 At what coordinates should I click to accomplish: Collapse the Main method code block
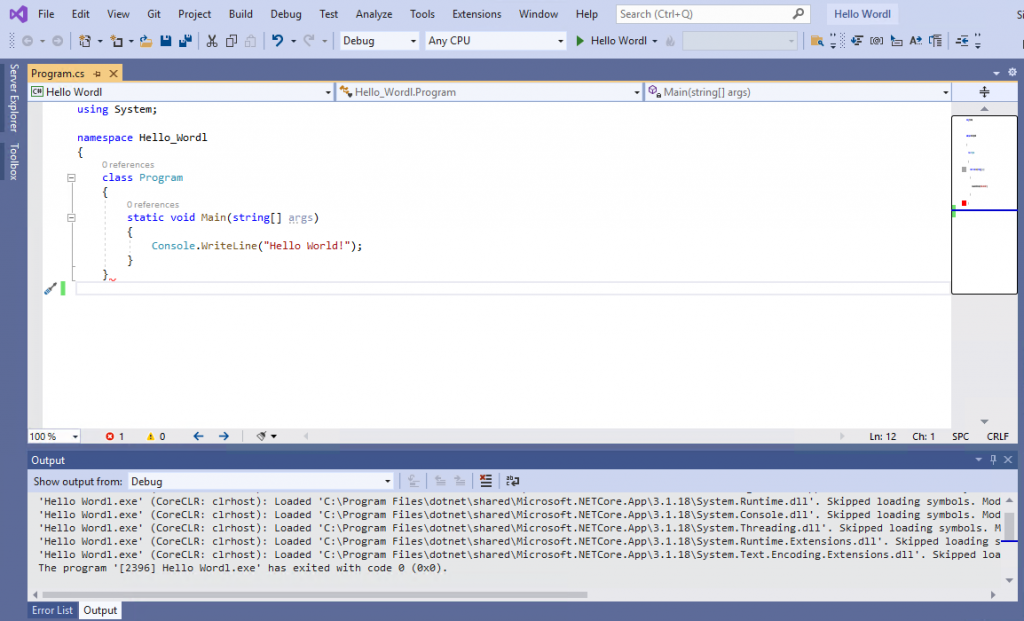71,218
